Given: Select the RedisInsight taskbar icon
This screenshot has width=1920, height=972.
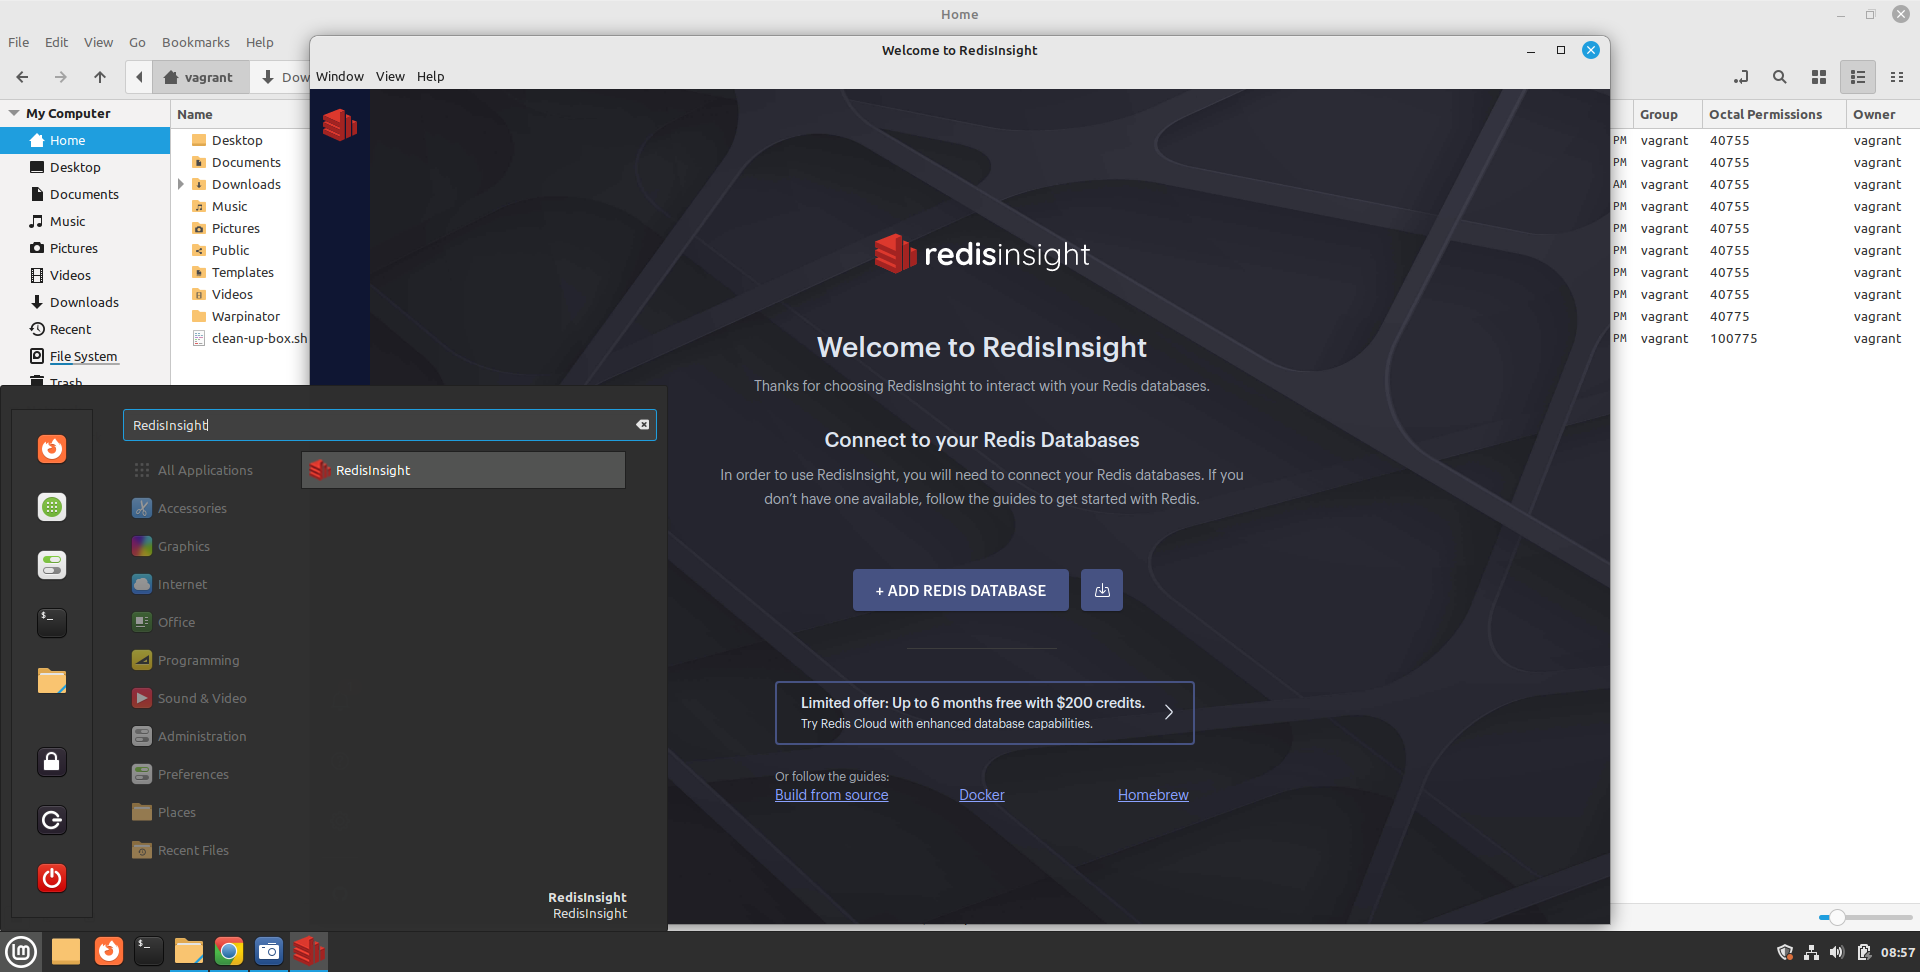Looking at the screenshot, I should (309, 951).
